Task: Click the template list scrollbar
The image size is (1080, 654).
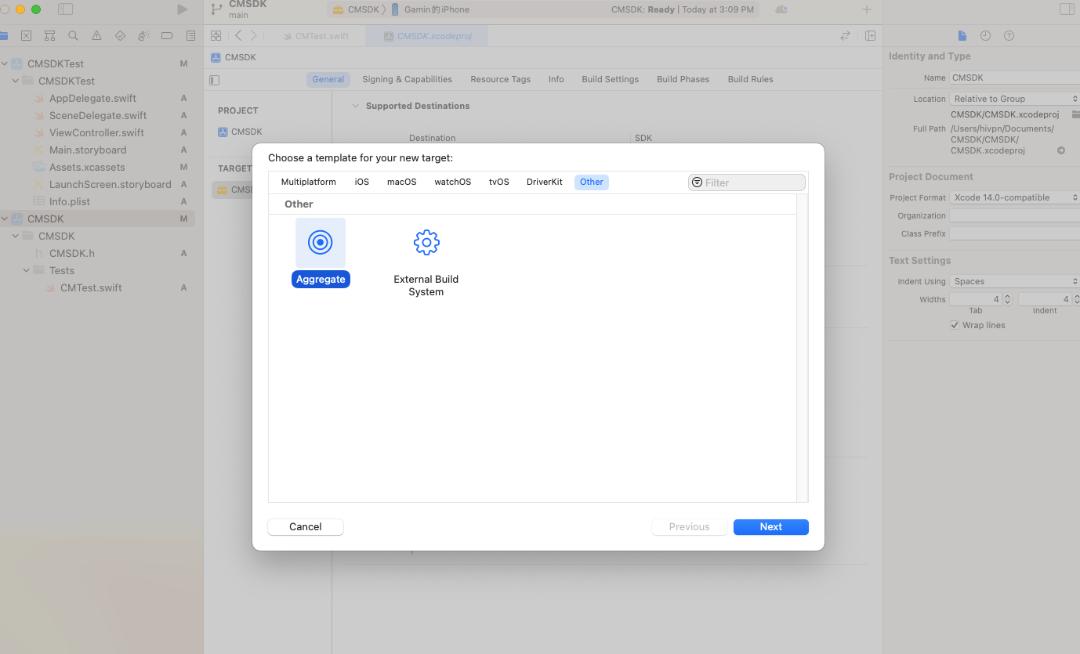Action: point(802,348)
